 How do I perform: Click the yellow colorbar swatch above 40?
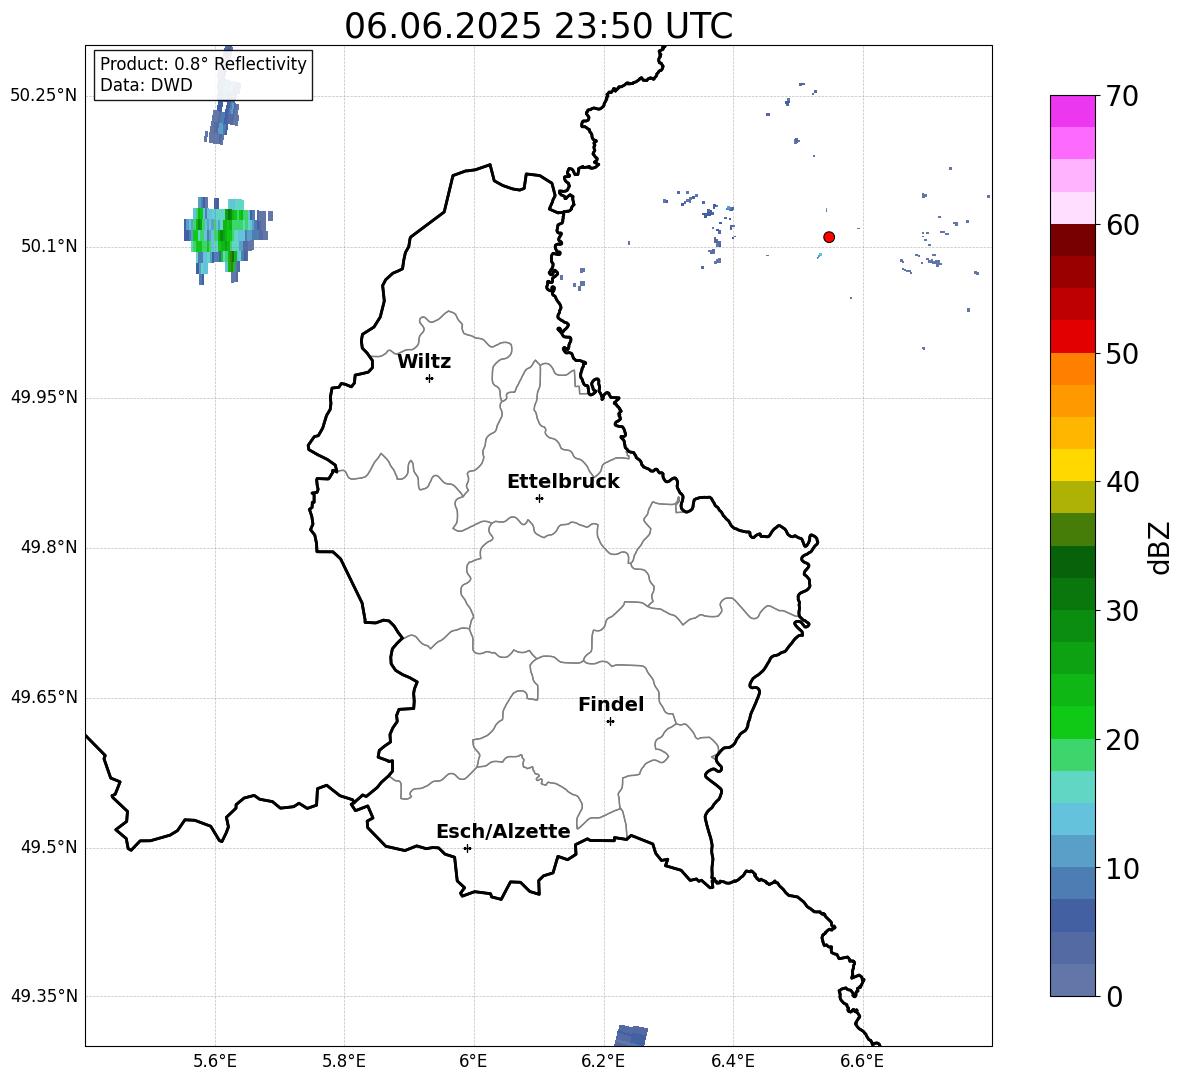(1073, 465)
